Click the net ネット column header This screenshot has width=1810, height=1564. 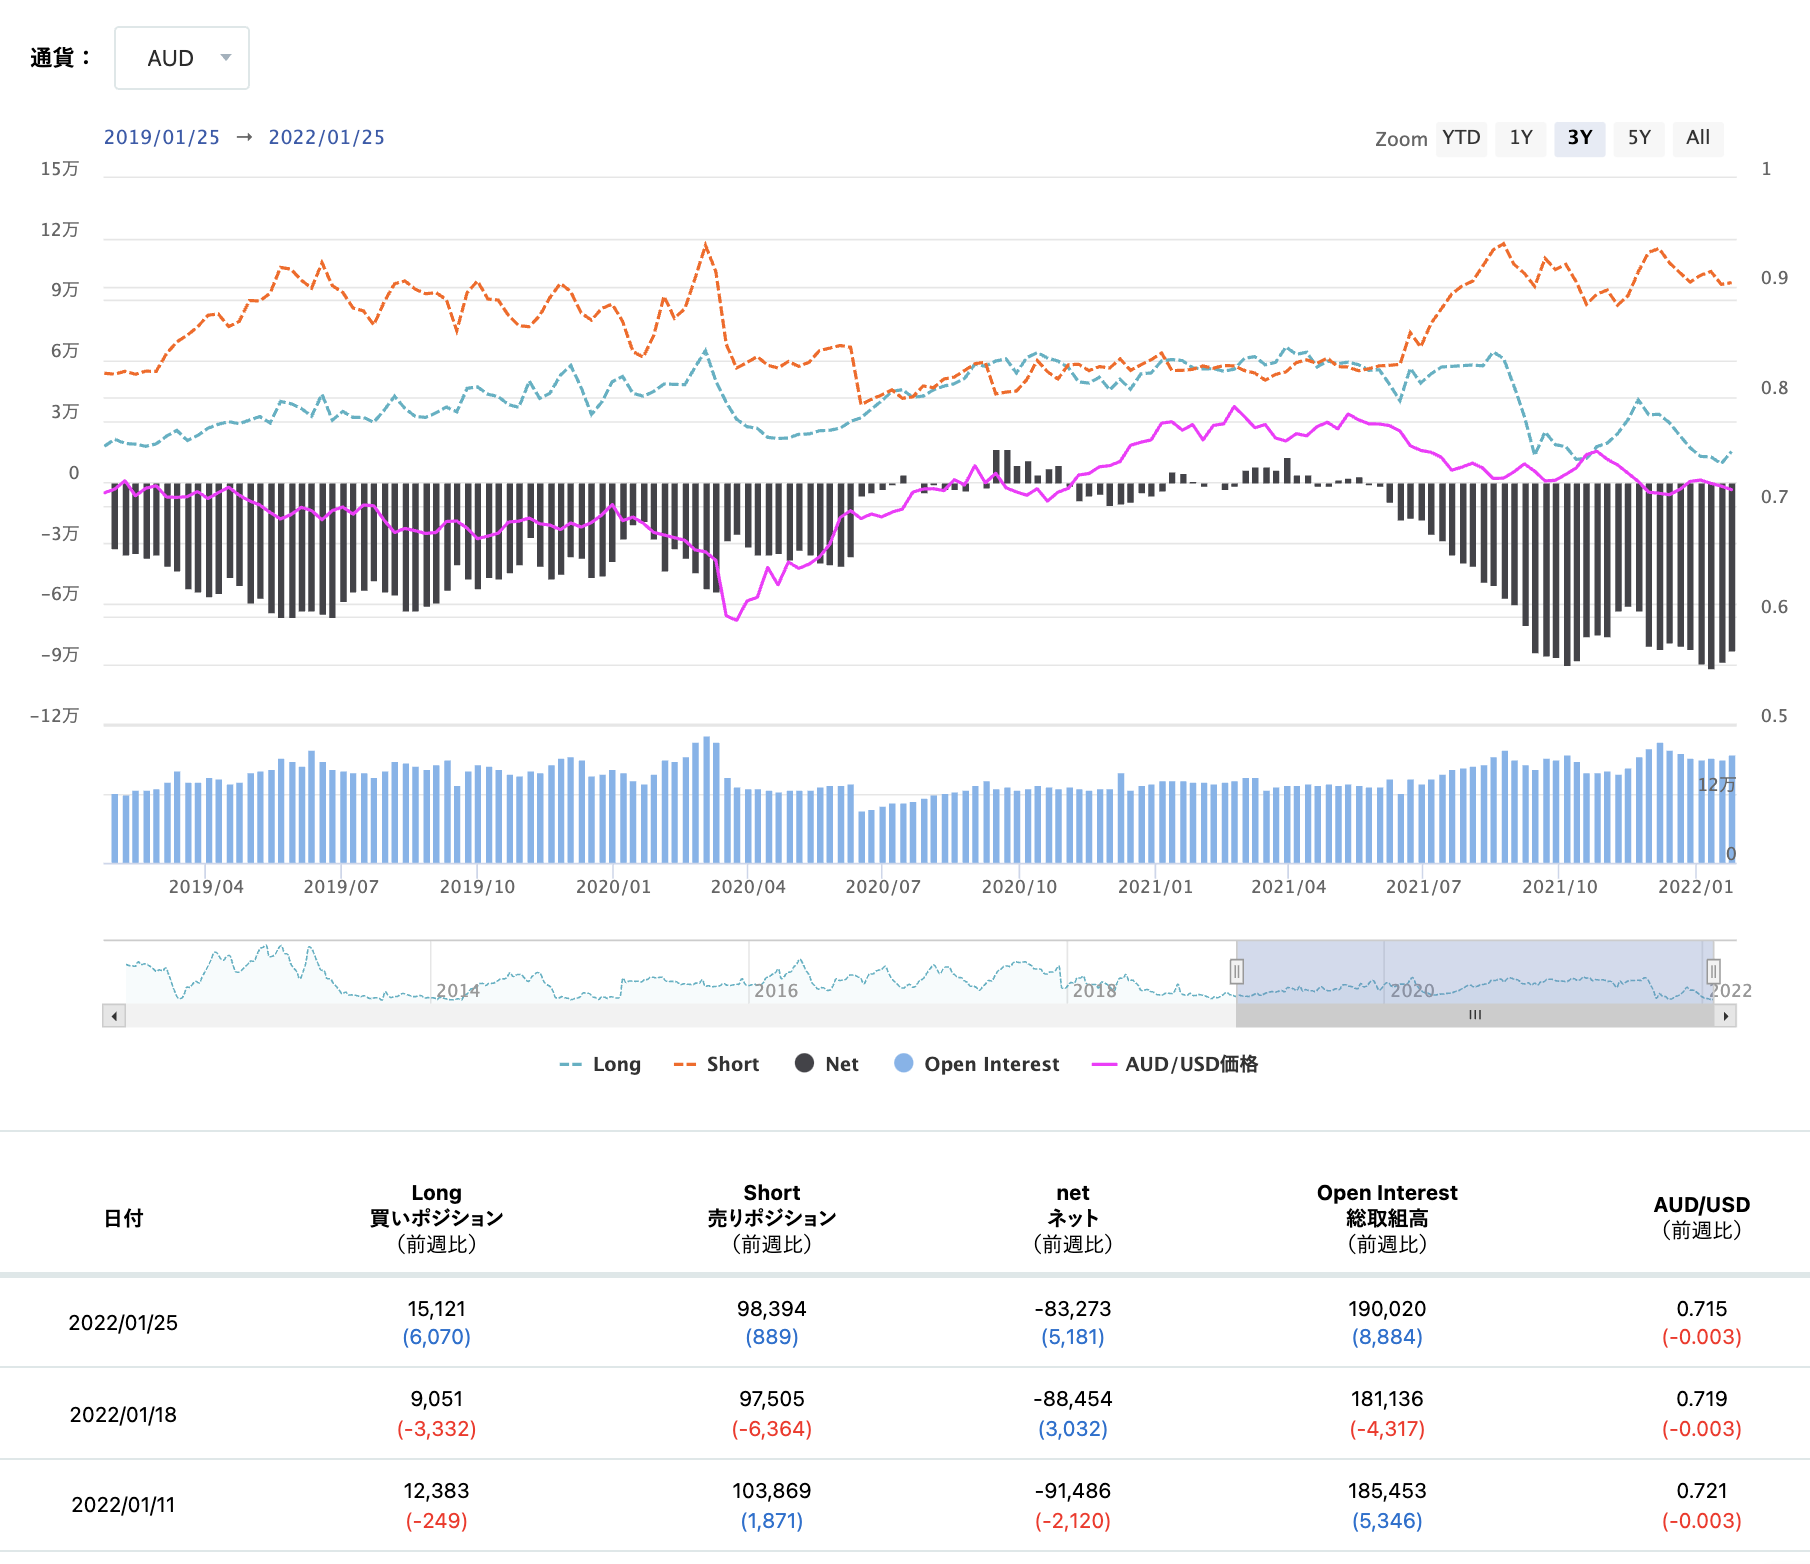click(1073, 1218)
